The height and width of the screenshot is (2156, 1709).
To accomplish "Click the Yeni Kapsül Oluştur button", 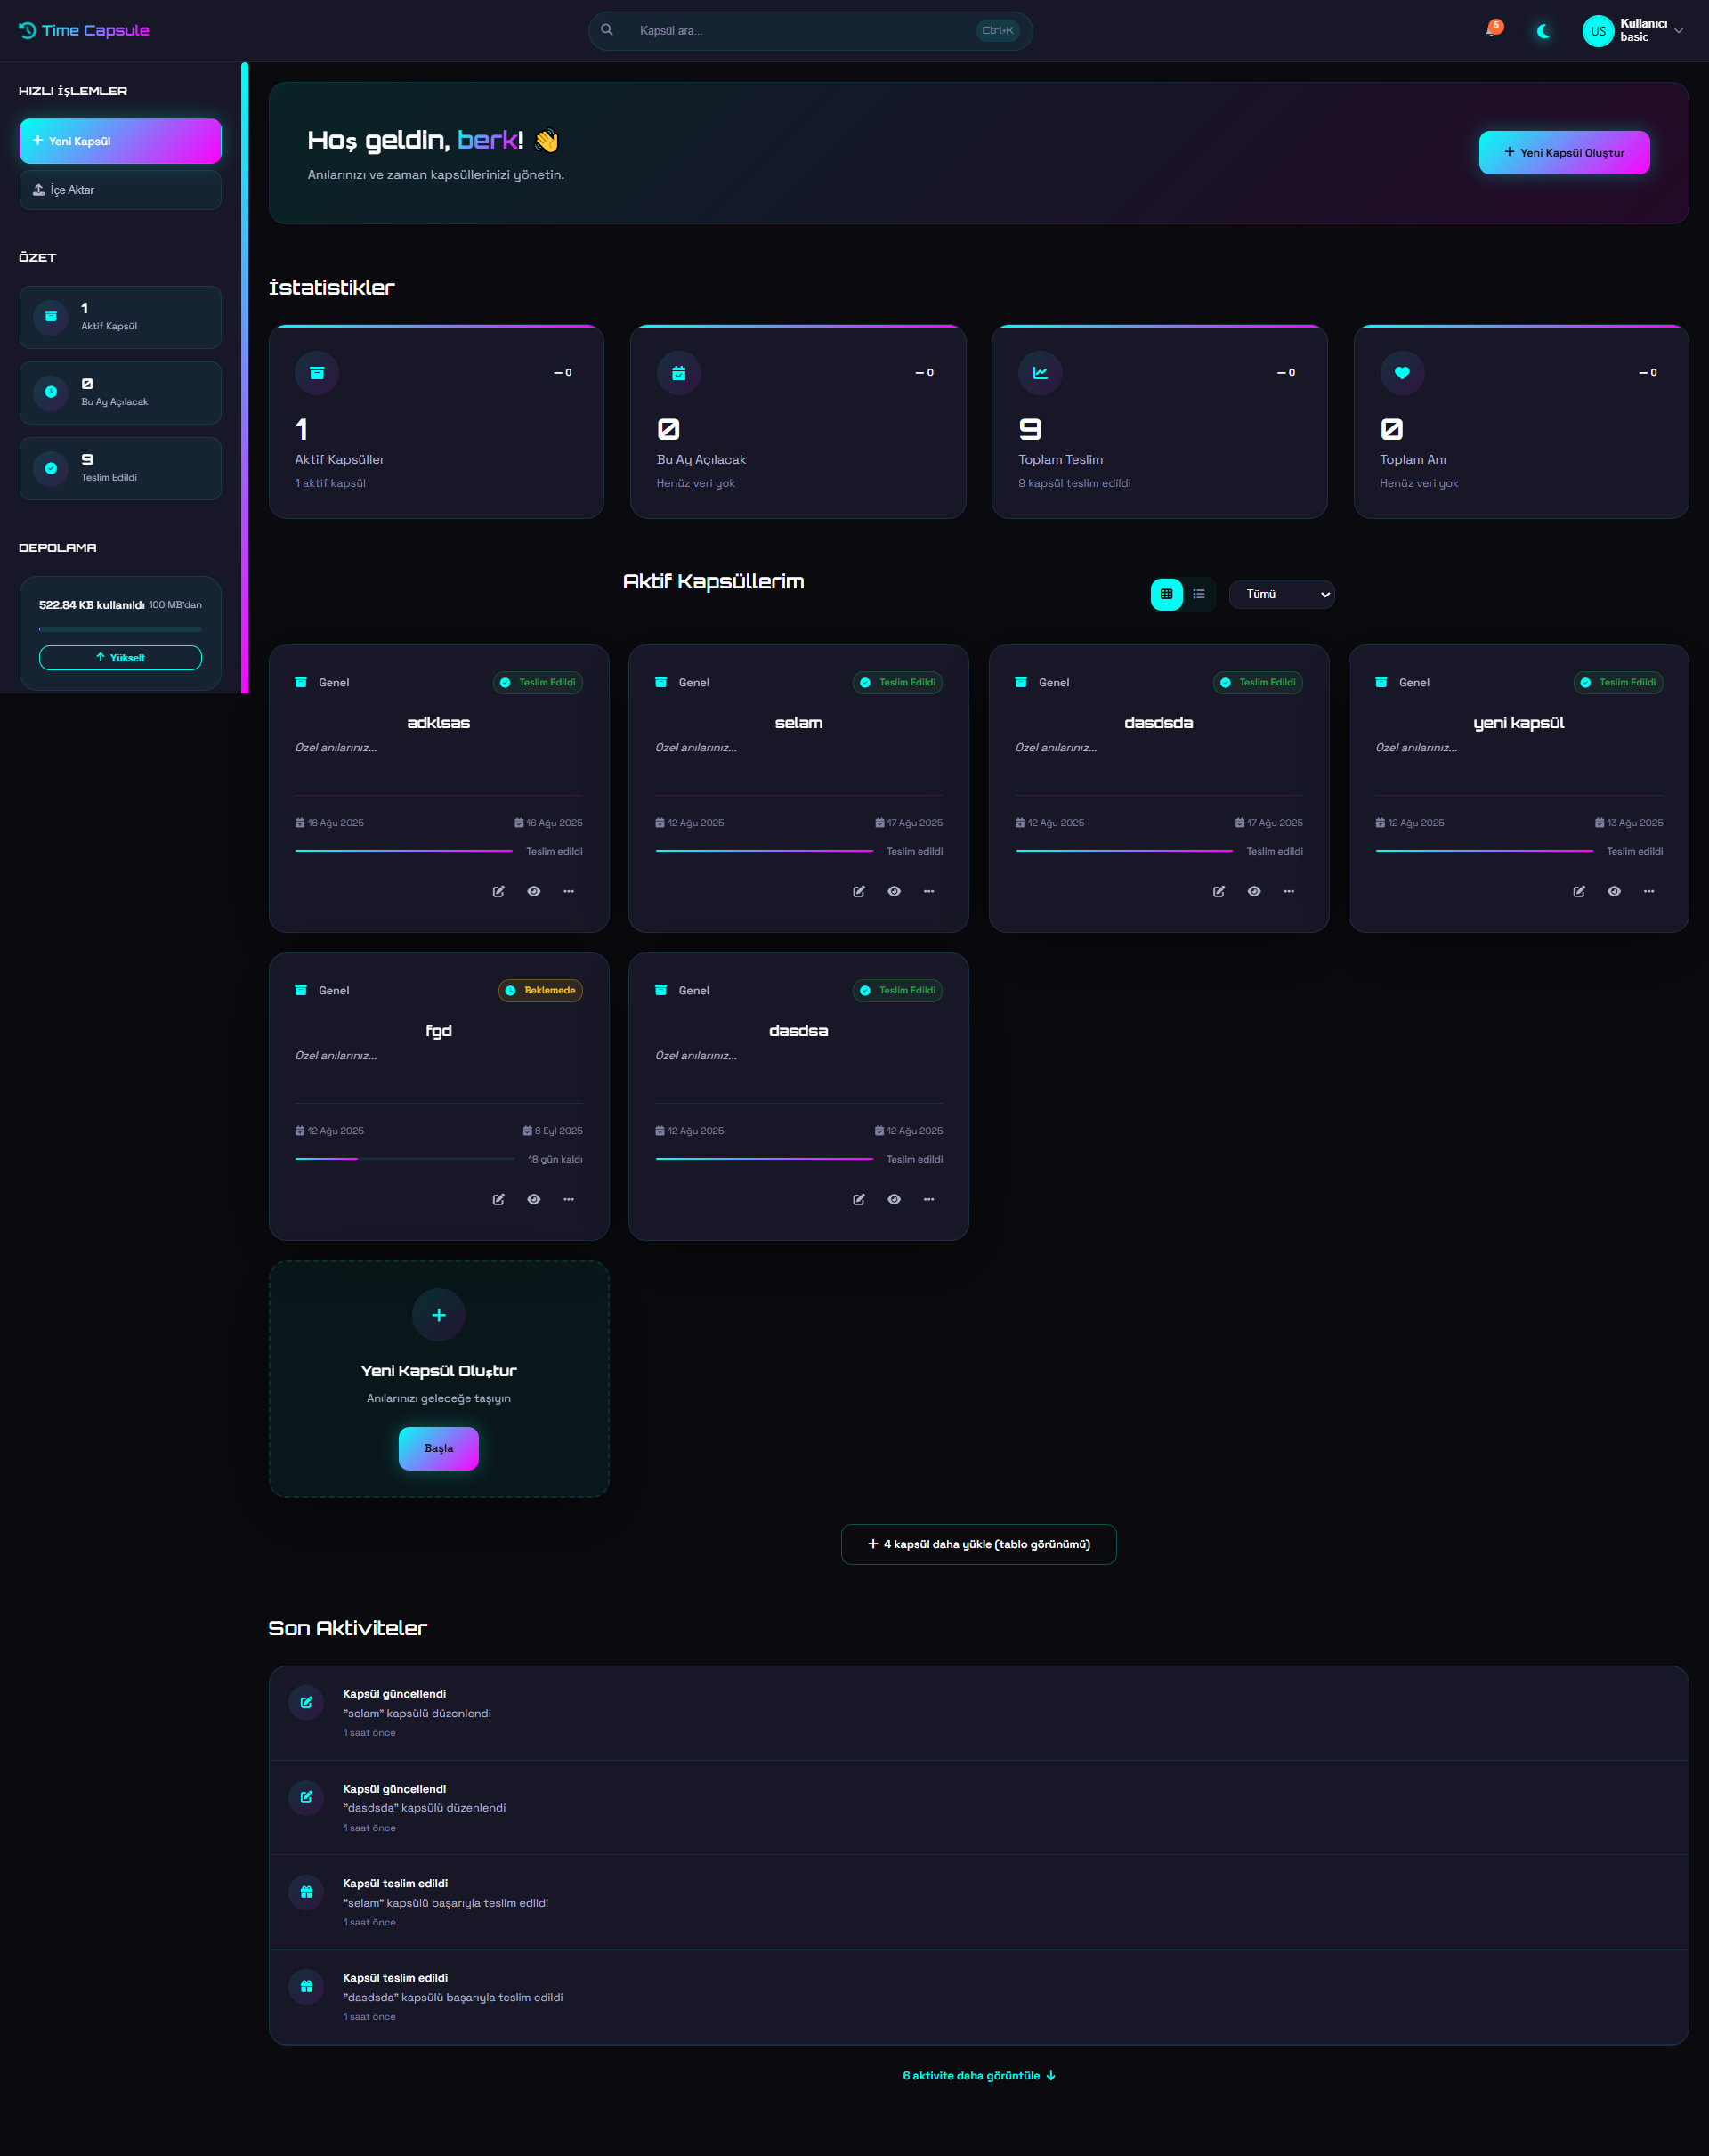I will 1563,152.
